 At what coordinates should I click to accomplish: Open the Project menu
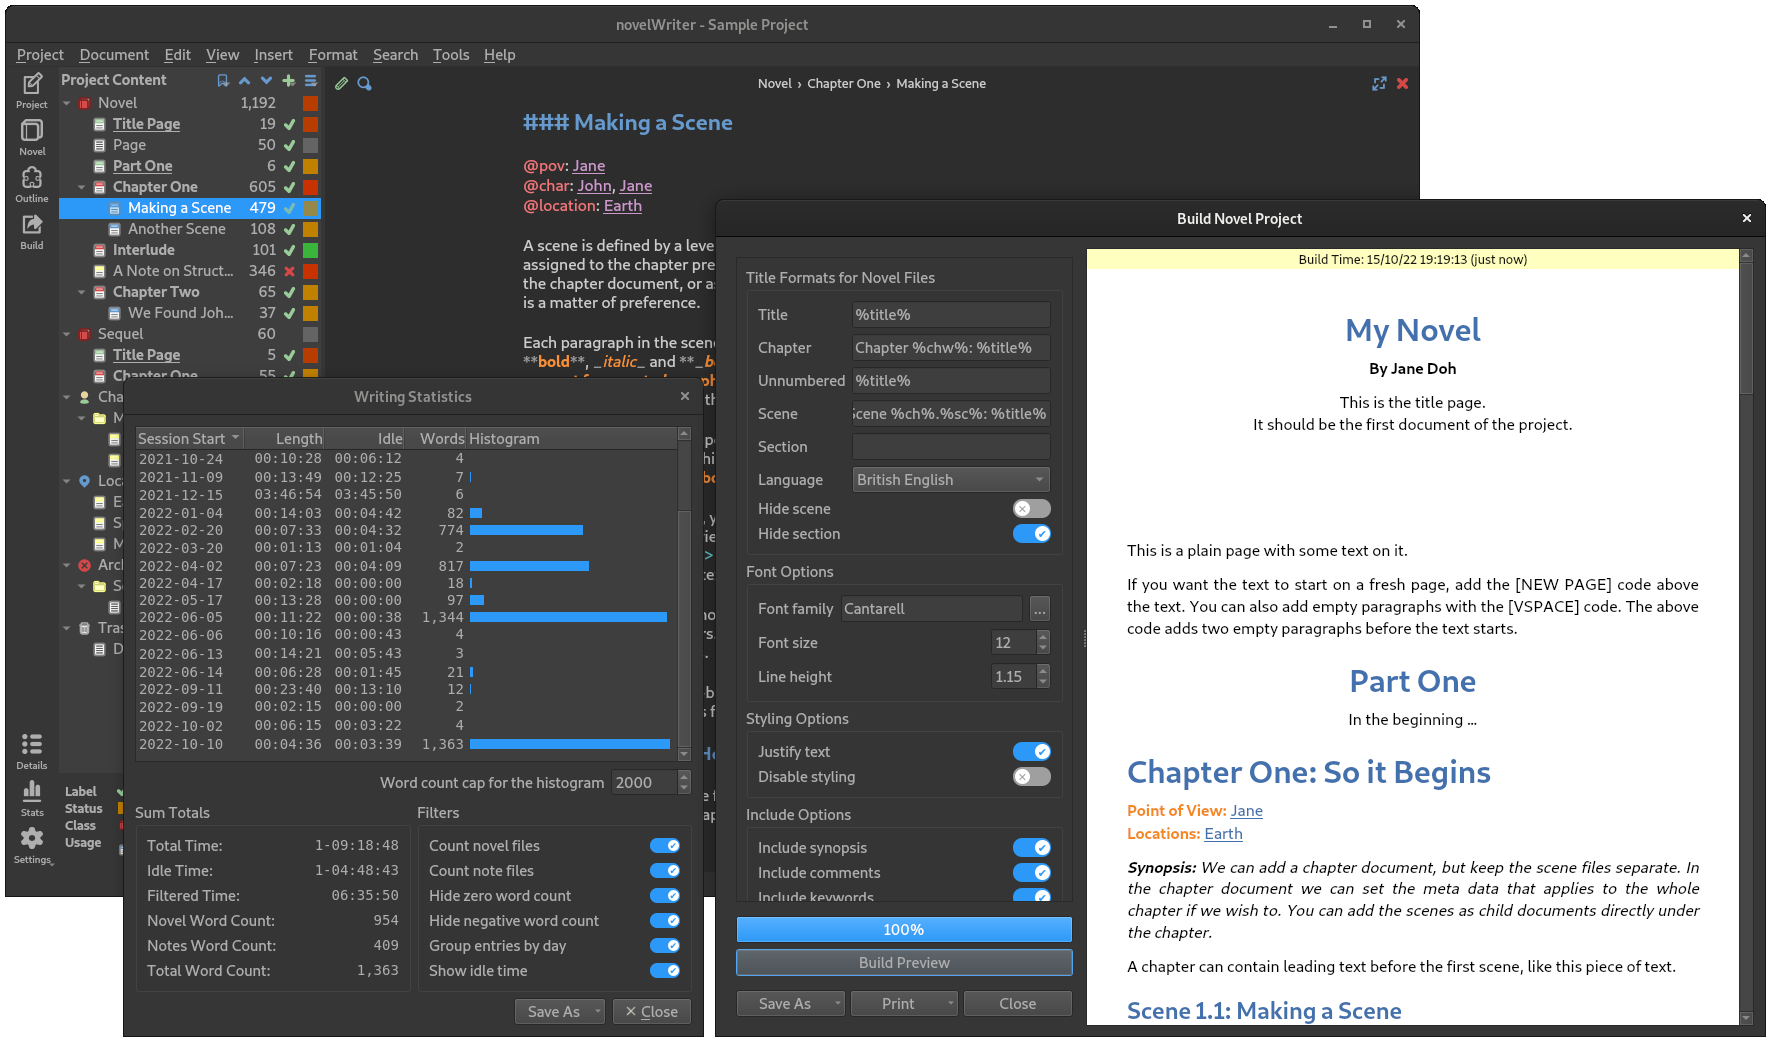pyautogui.click(x=40, y=55)
